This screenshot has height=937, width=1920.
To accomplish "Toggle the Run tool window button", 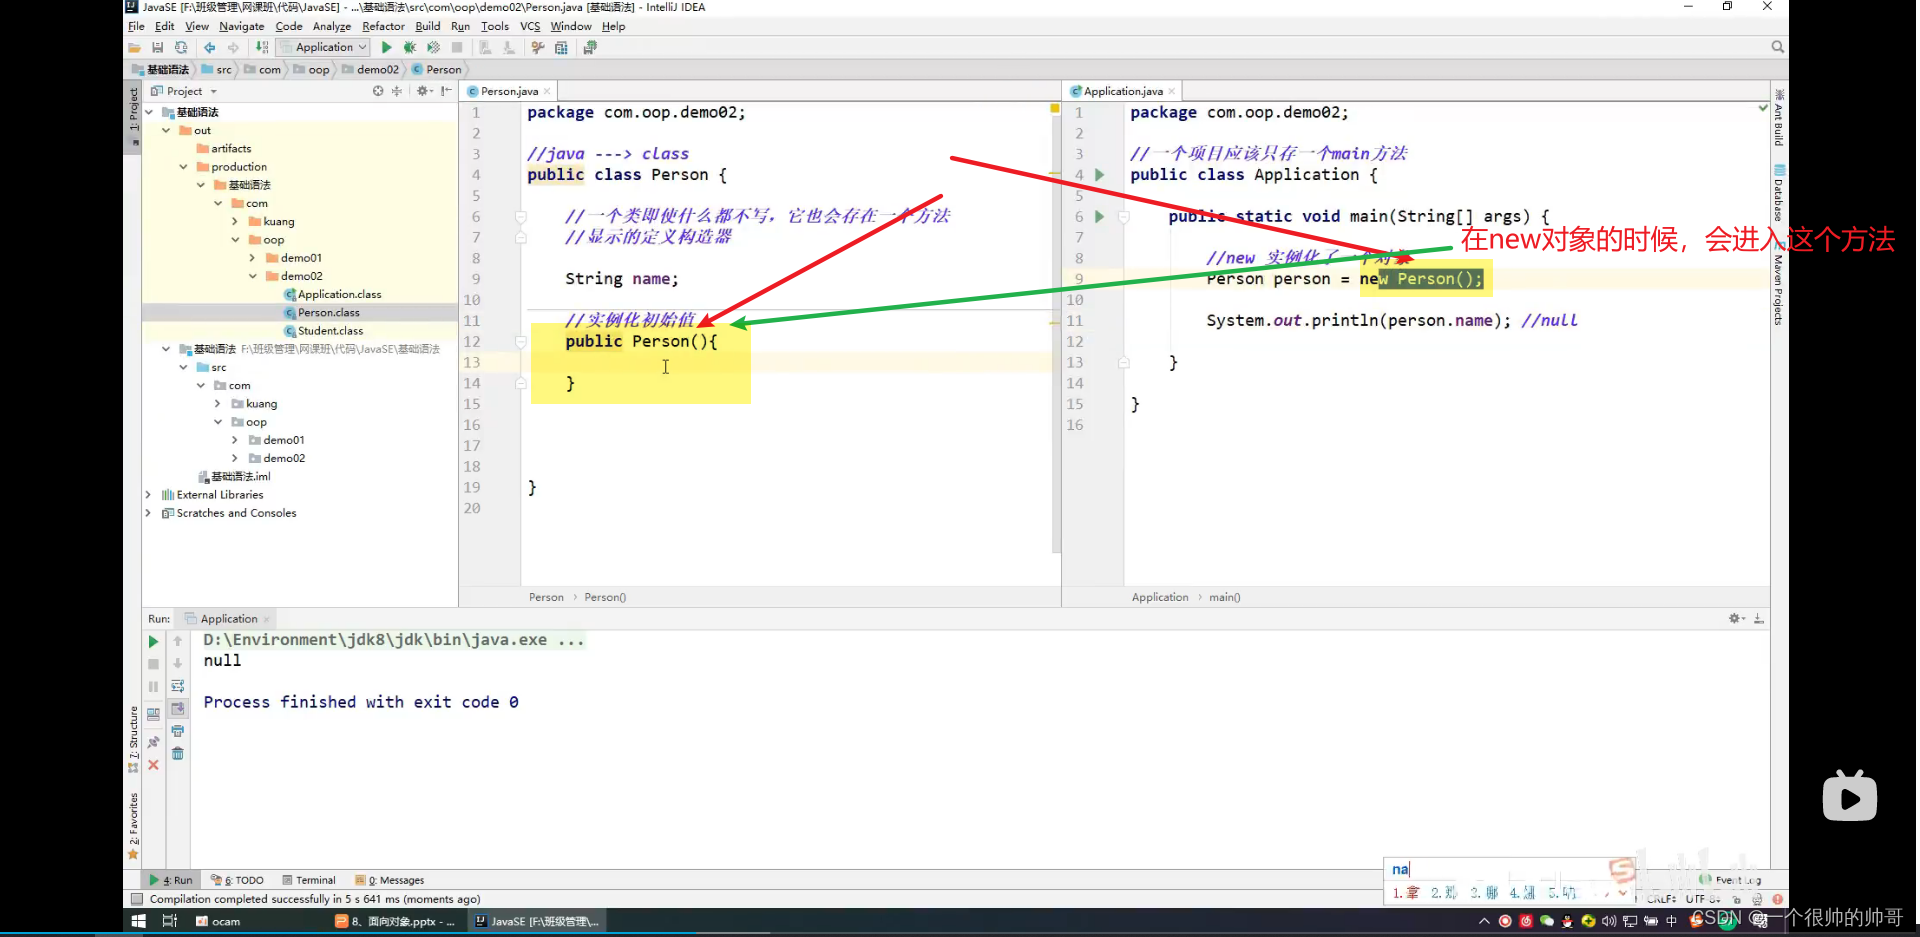I will tap(171, 880).
